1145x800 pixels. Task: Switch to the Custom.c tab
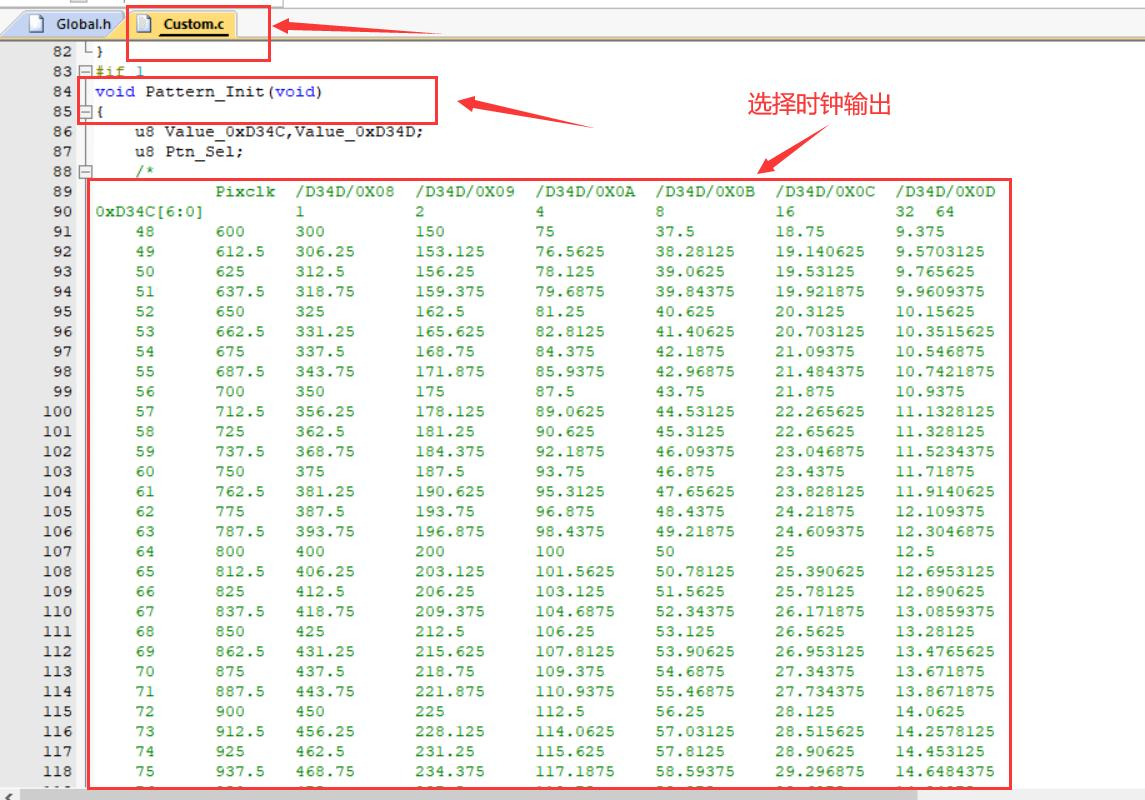pos(184,24)
